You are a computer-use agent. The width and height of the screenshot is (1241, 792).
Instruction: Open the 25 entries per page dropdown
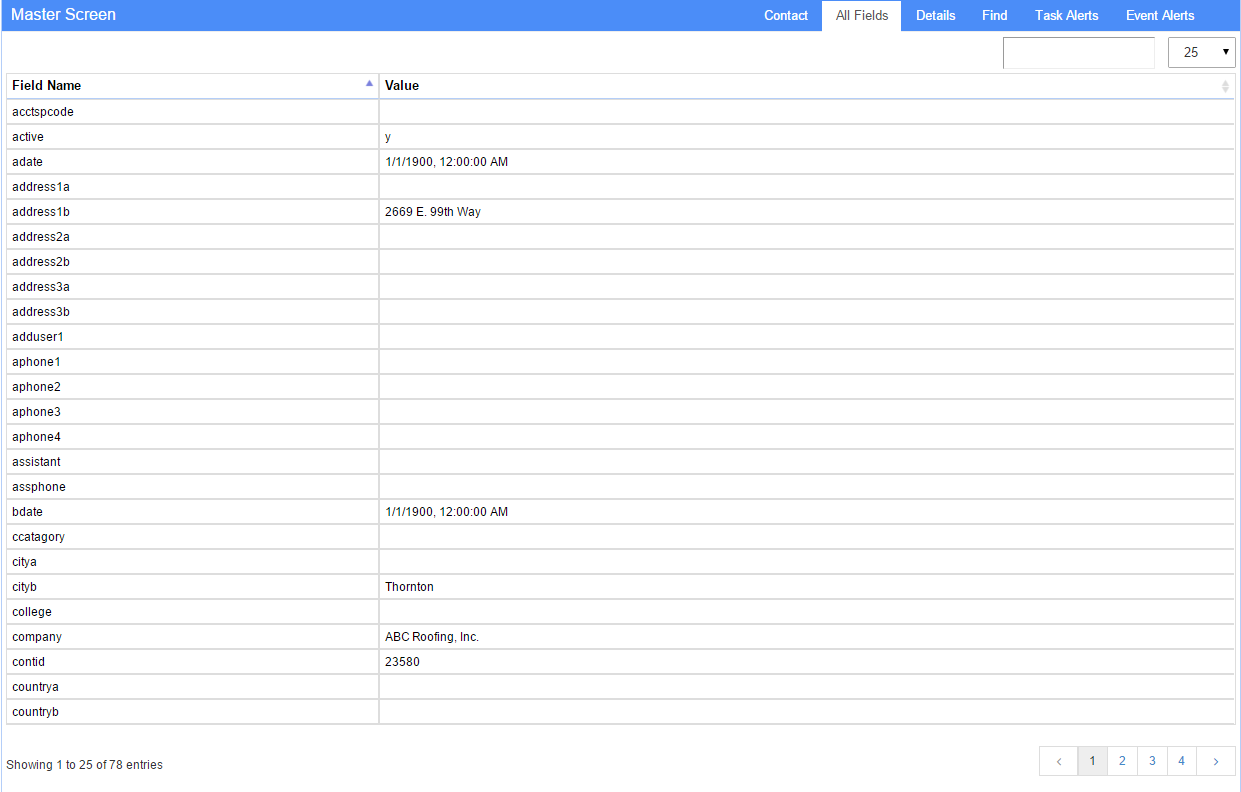1201,53
